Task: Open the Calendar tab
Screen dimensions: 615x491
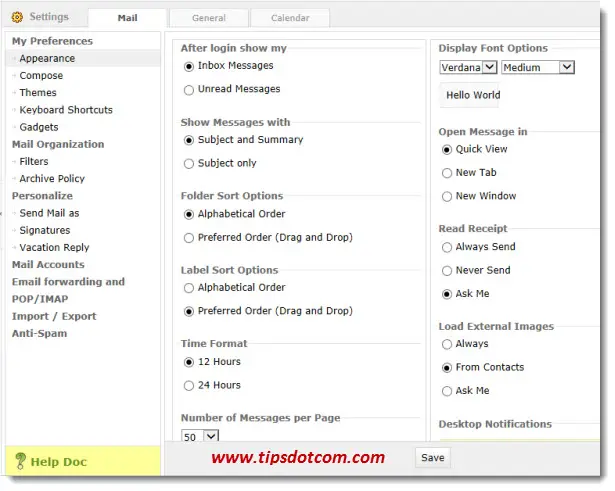Action: [290, 18]
